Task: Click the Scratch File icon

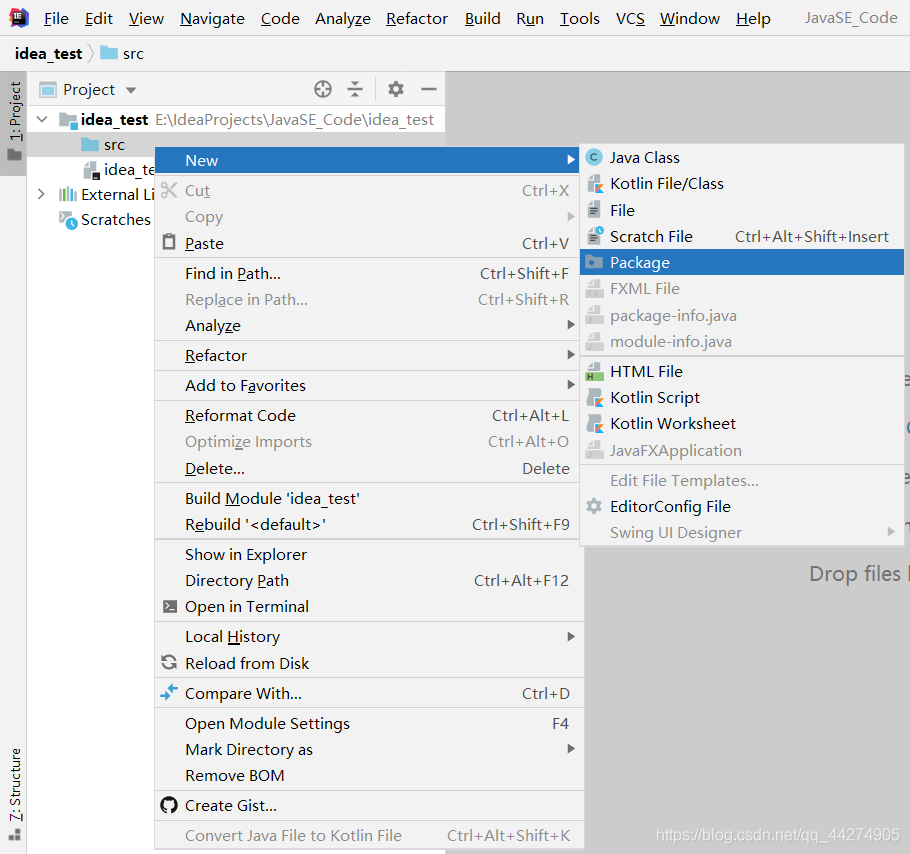Action: tap(595, 236)
